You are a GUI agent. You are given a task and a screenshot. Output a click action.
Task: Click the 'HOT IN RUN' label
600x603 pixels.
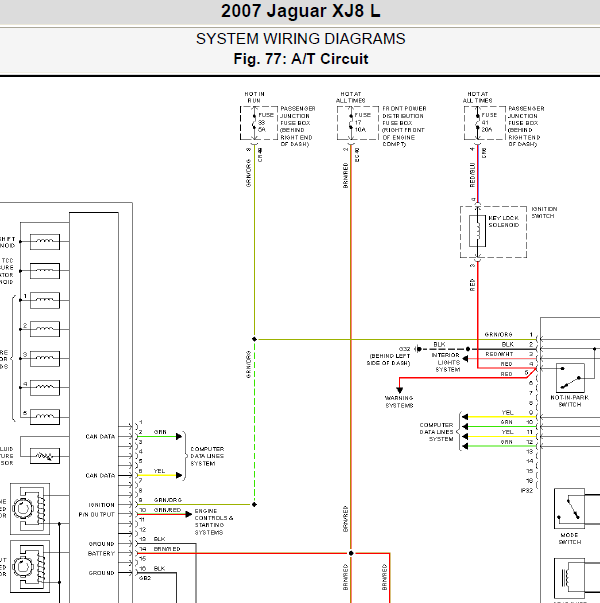[254, 97]
